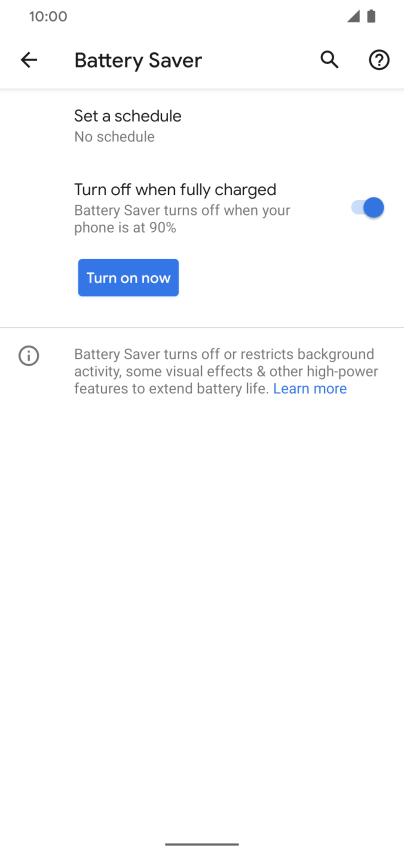Tap the 10:00 status bar clock
The height and width of the screenshot is (852, 404).
[48, 16]
